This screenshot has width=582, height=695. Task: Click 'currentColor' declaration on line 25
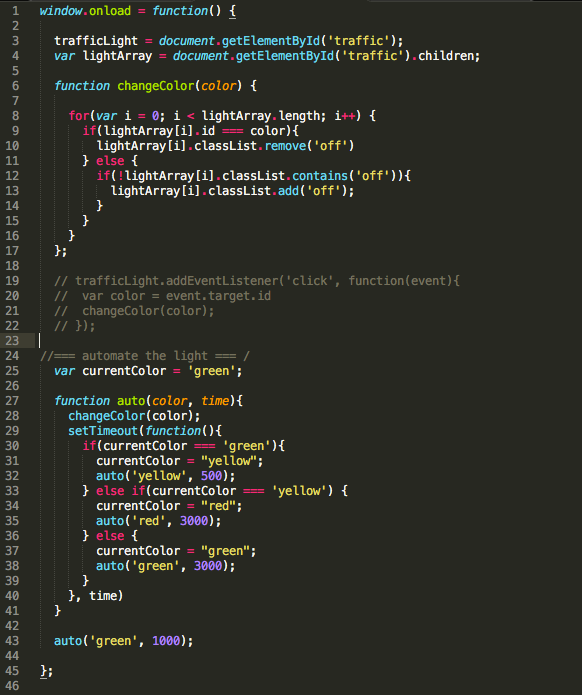click(124, 371)
